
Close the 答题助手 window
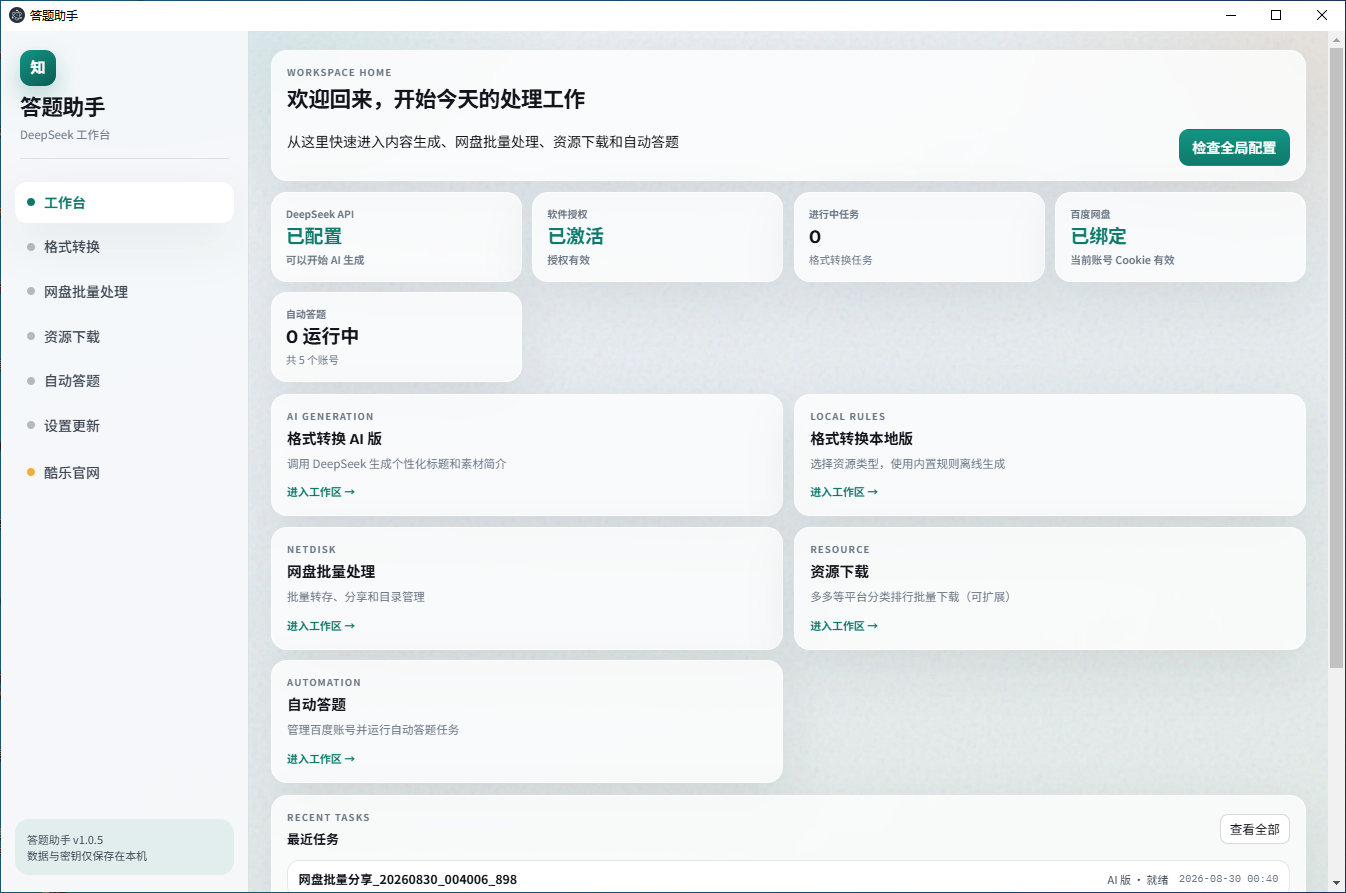(1322, 15)
